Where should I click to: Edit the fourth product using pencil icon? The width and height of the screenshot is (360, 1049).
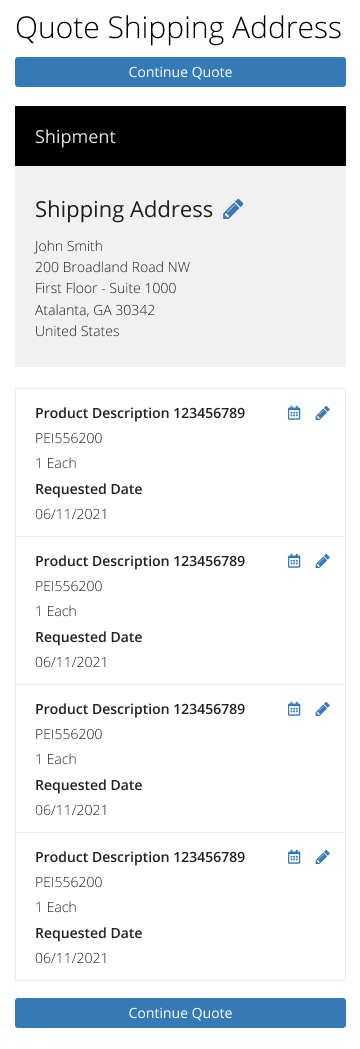(323, 857)
